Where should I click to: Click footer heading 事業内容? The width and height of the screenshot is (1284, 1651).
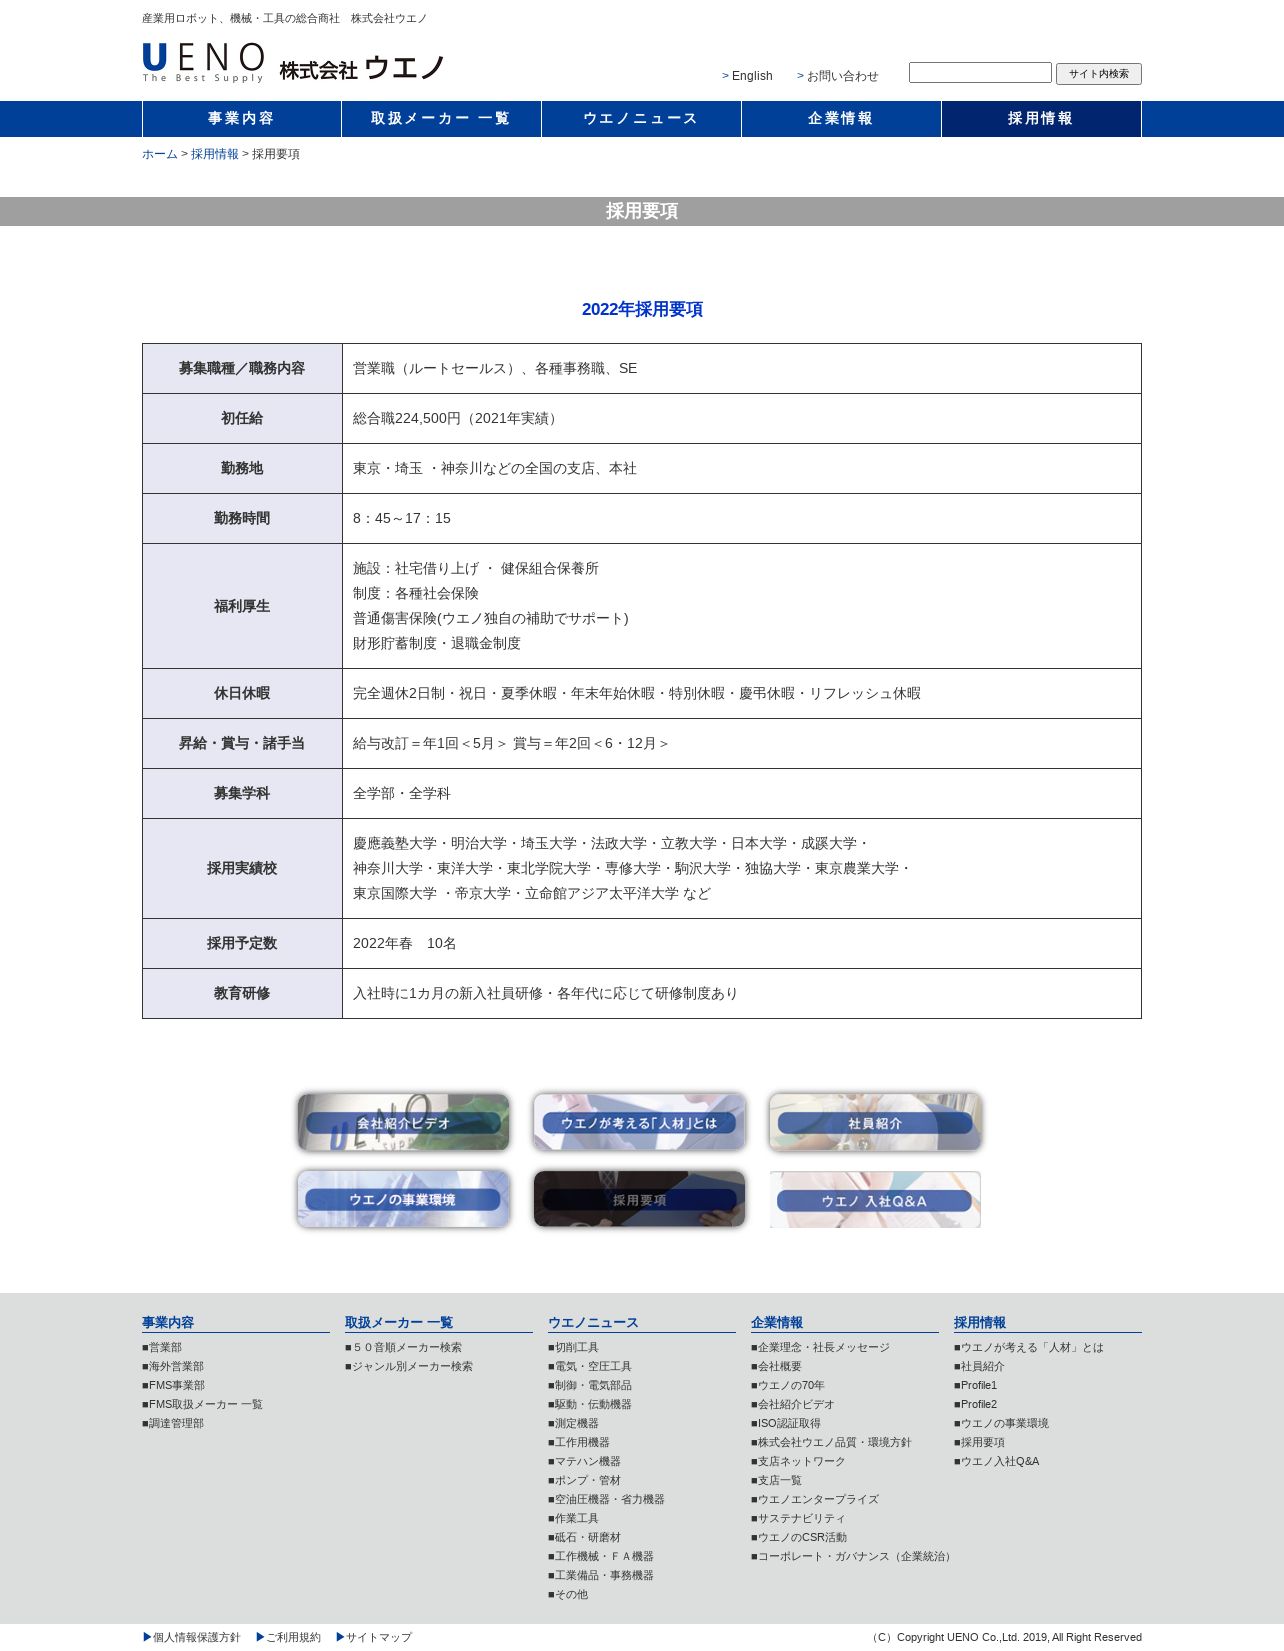tap(168, 1322)
